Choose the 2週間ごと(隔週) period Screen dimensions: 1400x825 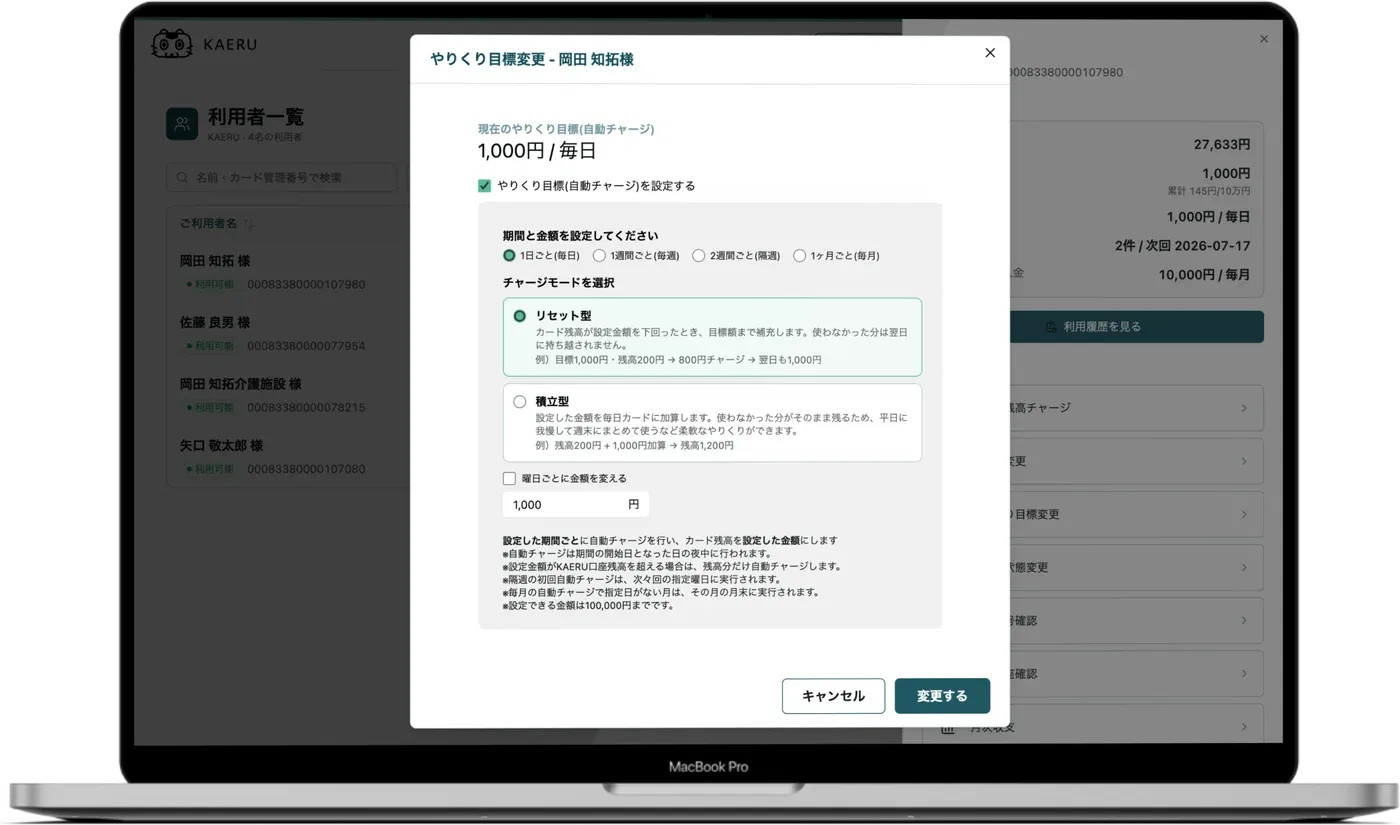pos(699,255)
